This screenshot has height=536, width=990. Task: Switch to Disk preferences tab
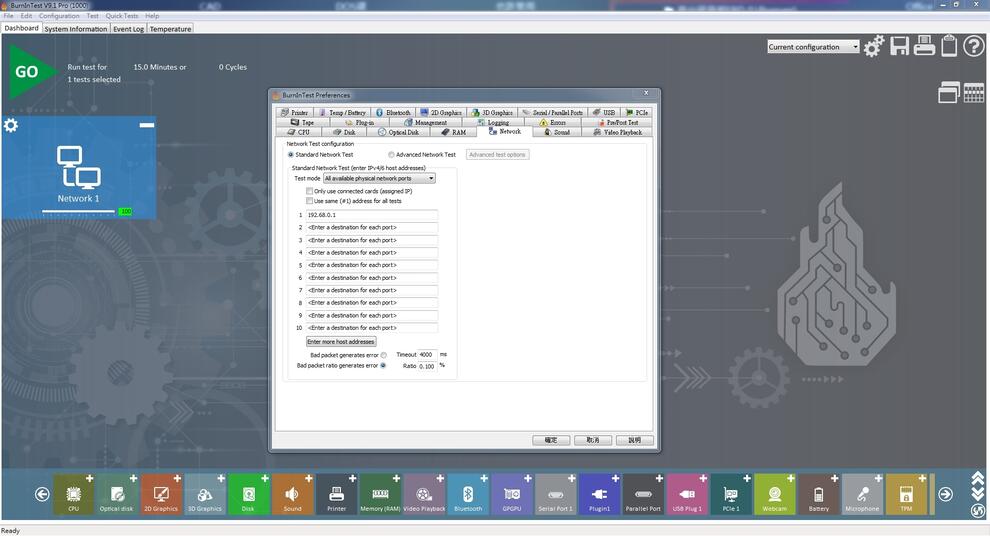point(345,133)
